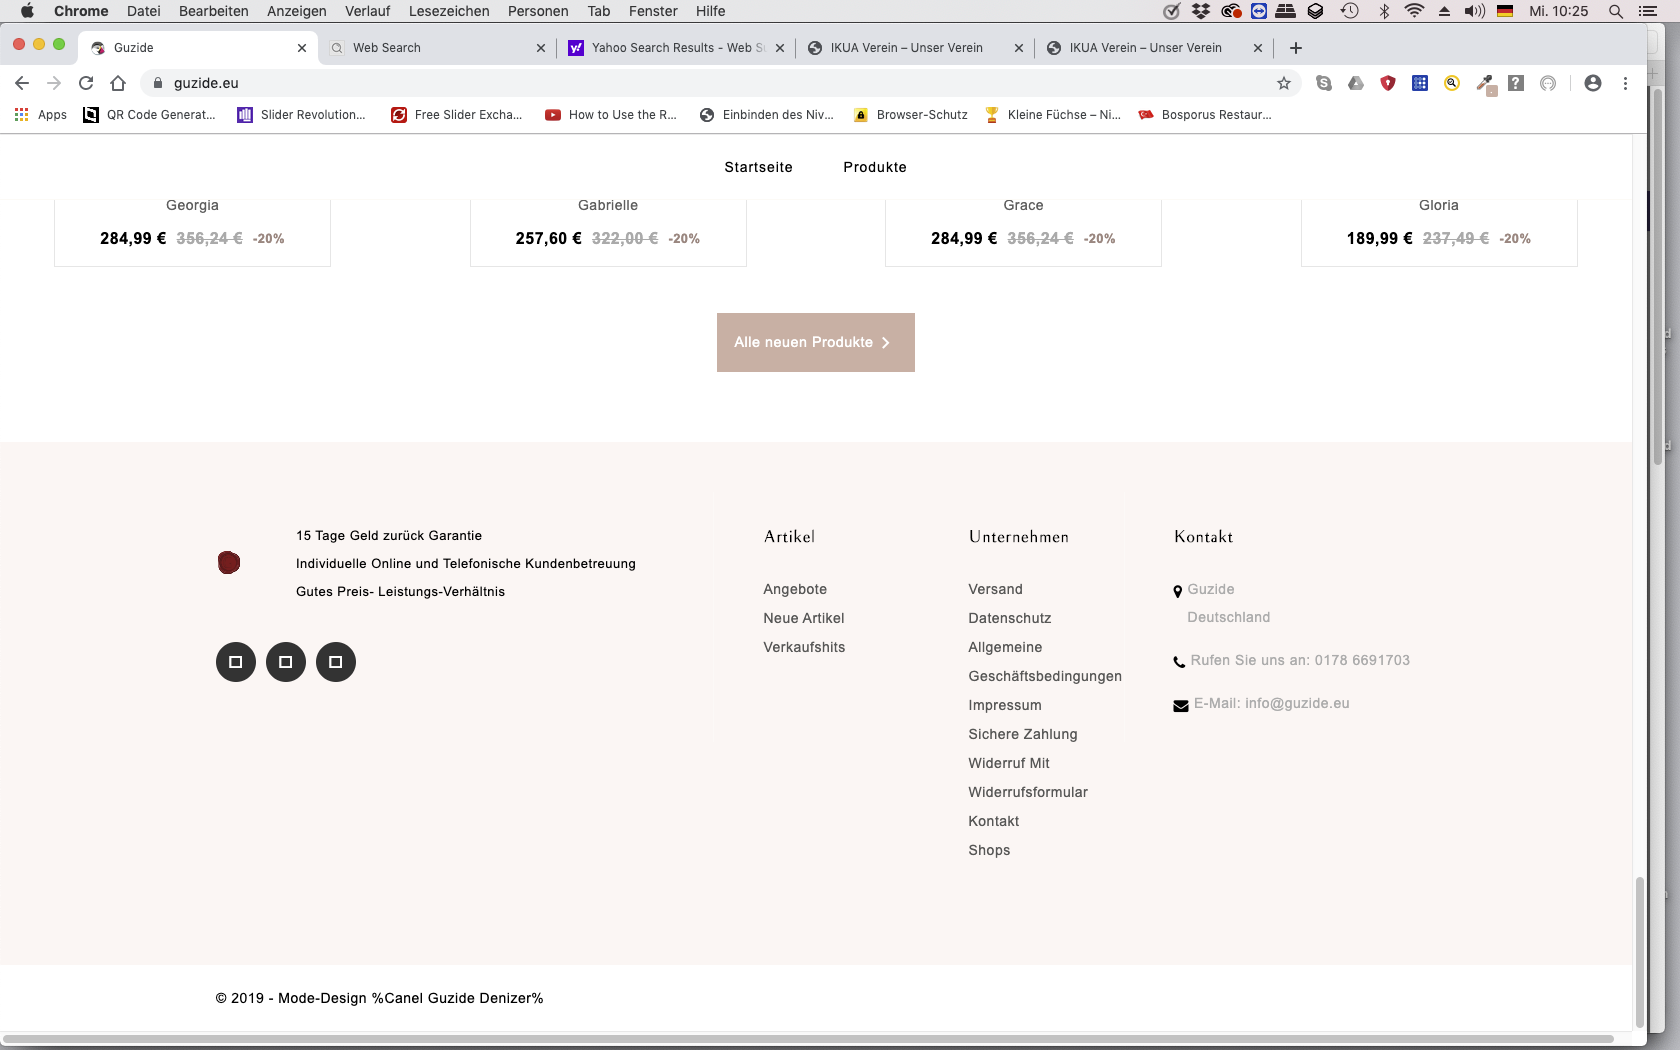Open the Apps bookmarks shortcut
The image size is (1680, 1050).
(41, 115)
